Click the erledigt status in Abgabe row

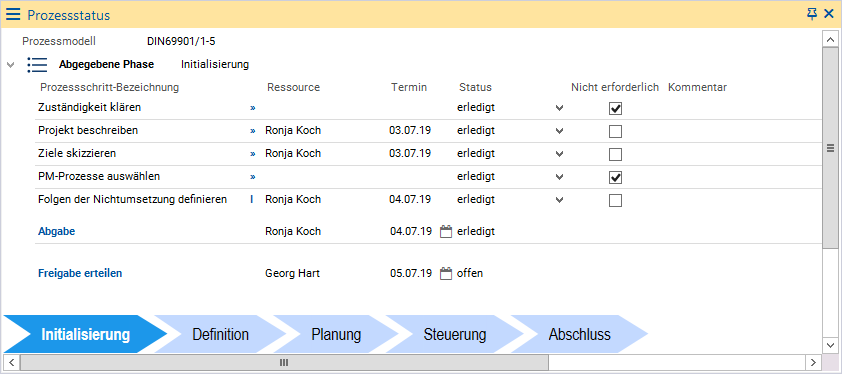[x=476, y=232]
